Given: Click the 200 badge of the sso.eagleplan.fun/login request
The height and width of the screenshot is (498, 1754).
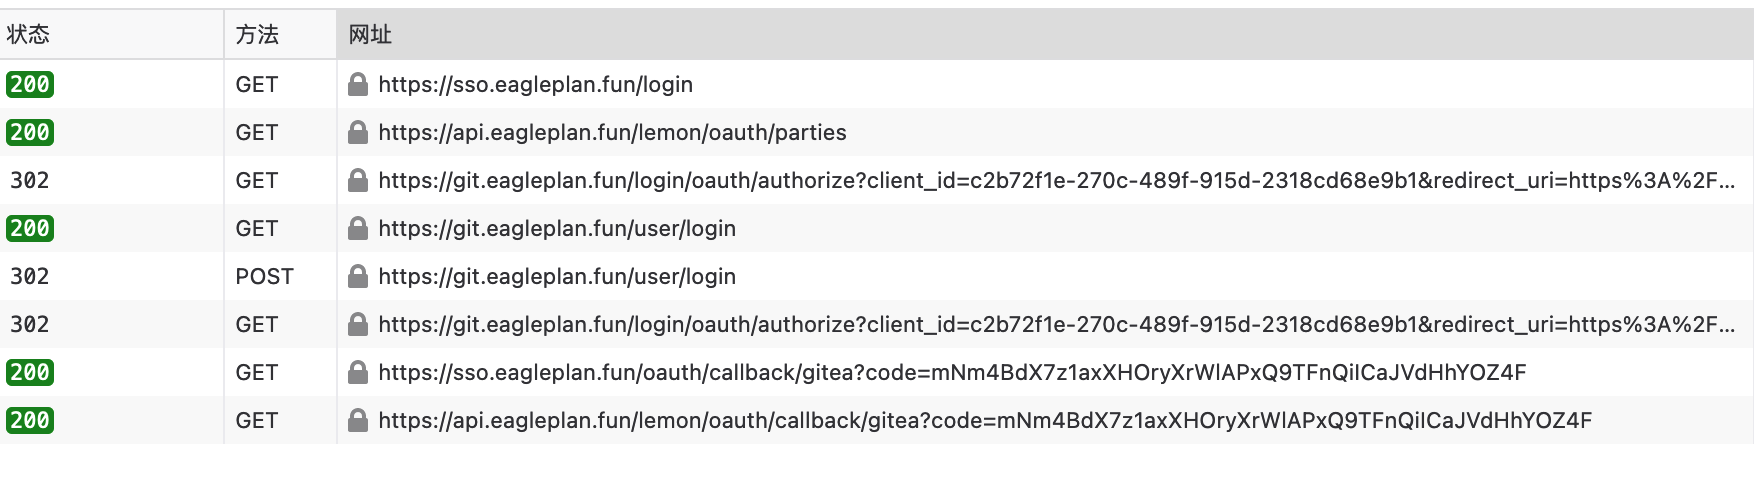Looking at the screenshot, I should tap(30, 84).
